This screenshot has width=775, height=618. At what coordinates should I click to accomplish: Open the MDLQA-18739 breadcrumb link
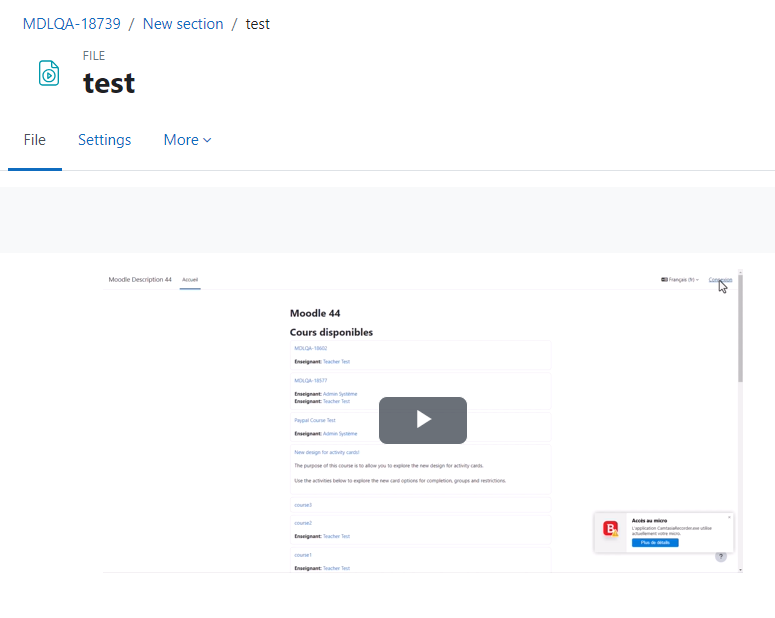click(72, 24)
